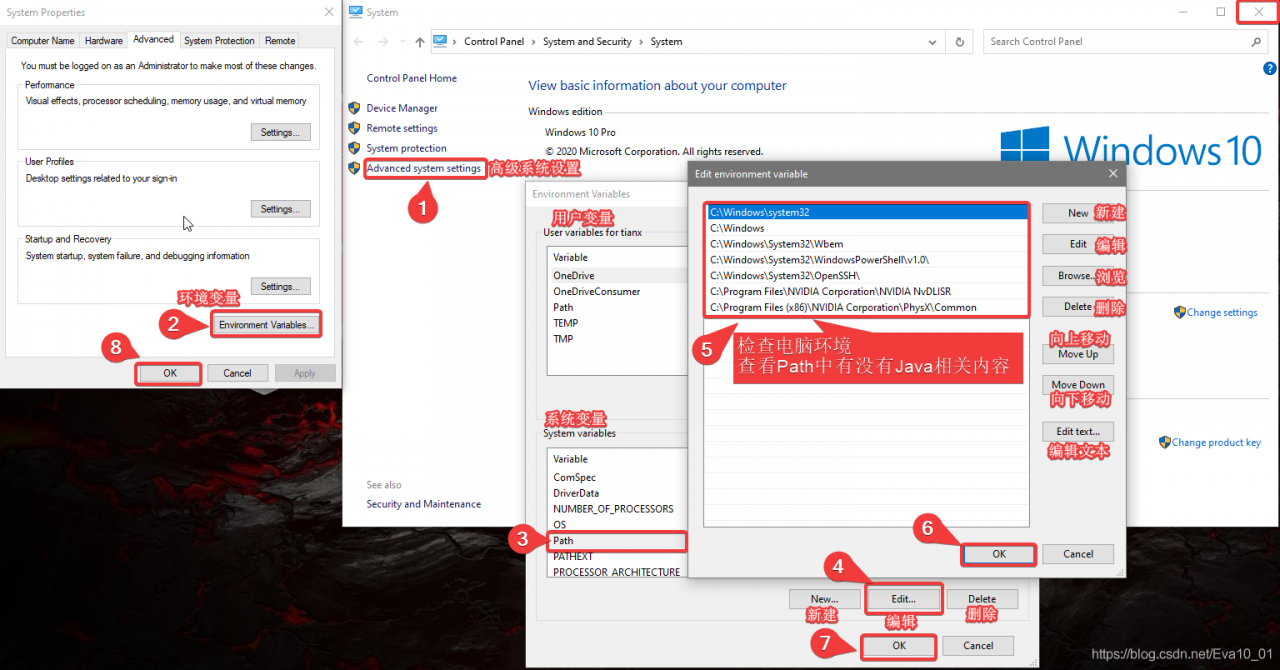This screenshot has height=670, width=1280.
Task: Select OneDriveConsumer user variable
Action: click(618, 291)
